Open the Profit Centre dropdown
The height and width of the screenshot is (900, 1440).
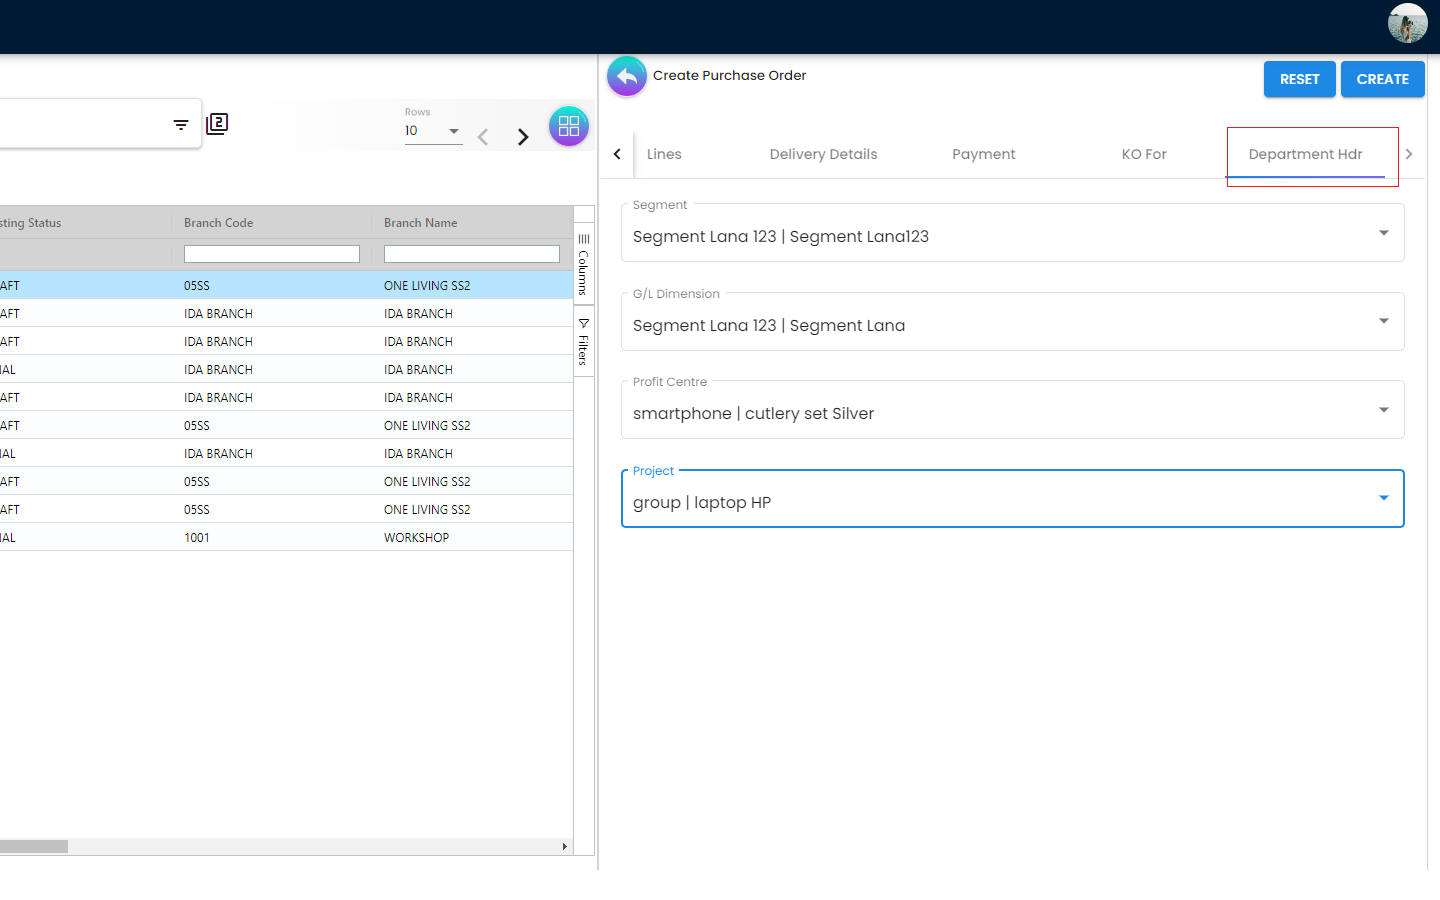click(x=1383, y=410)
